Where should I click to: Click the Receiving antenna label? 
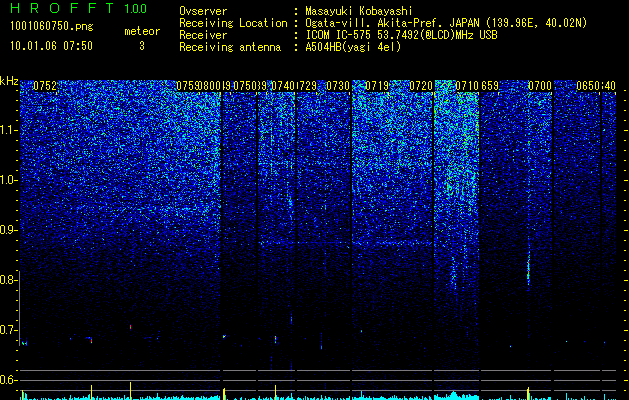230,47
